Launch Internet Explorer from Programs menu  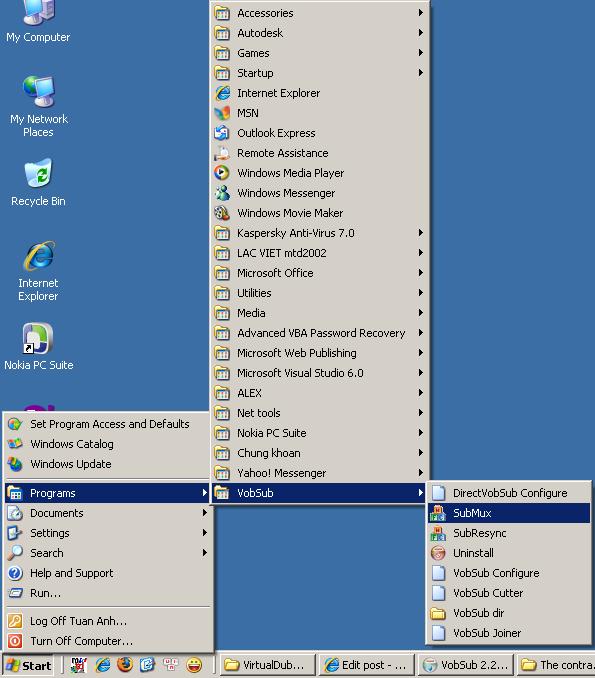click(x=320, y=93)
